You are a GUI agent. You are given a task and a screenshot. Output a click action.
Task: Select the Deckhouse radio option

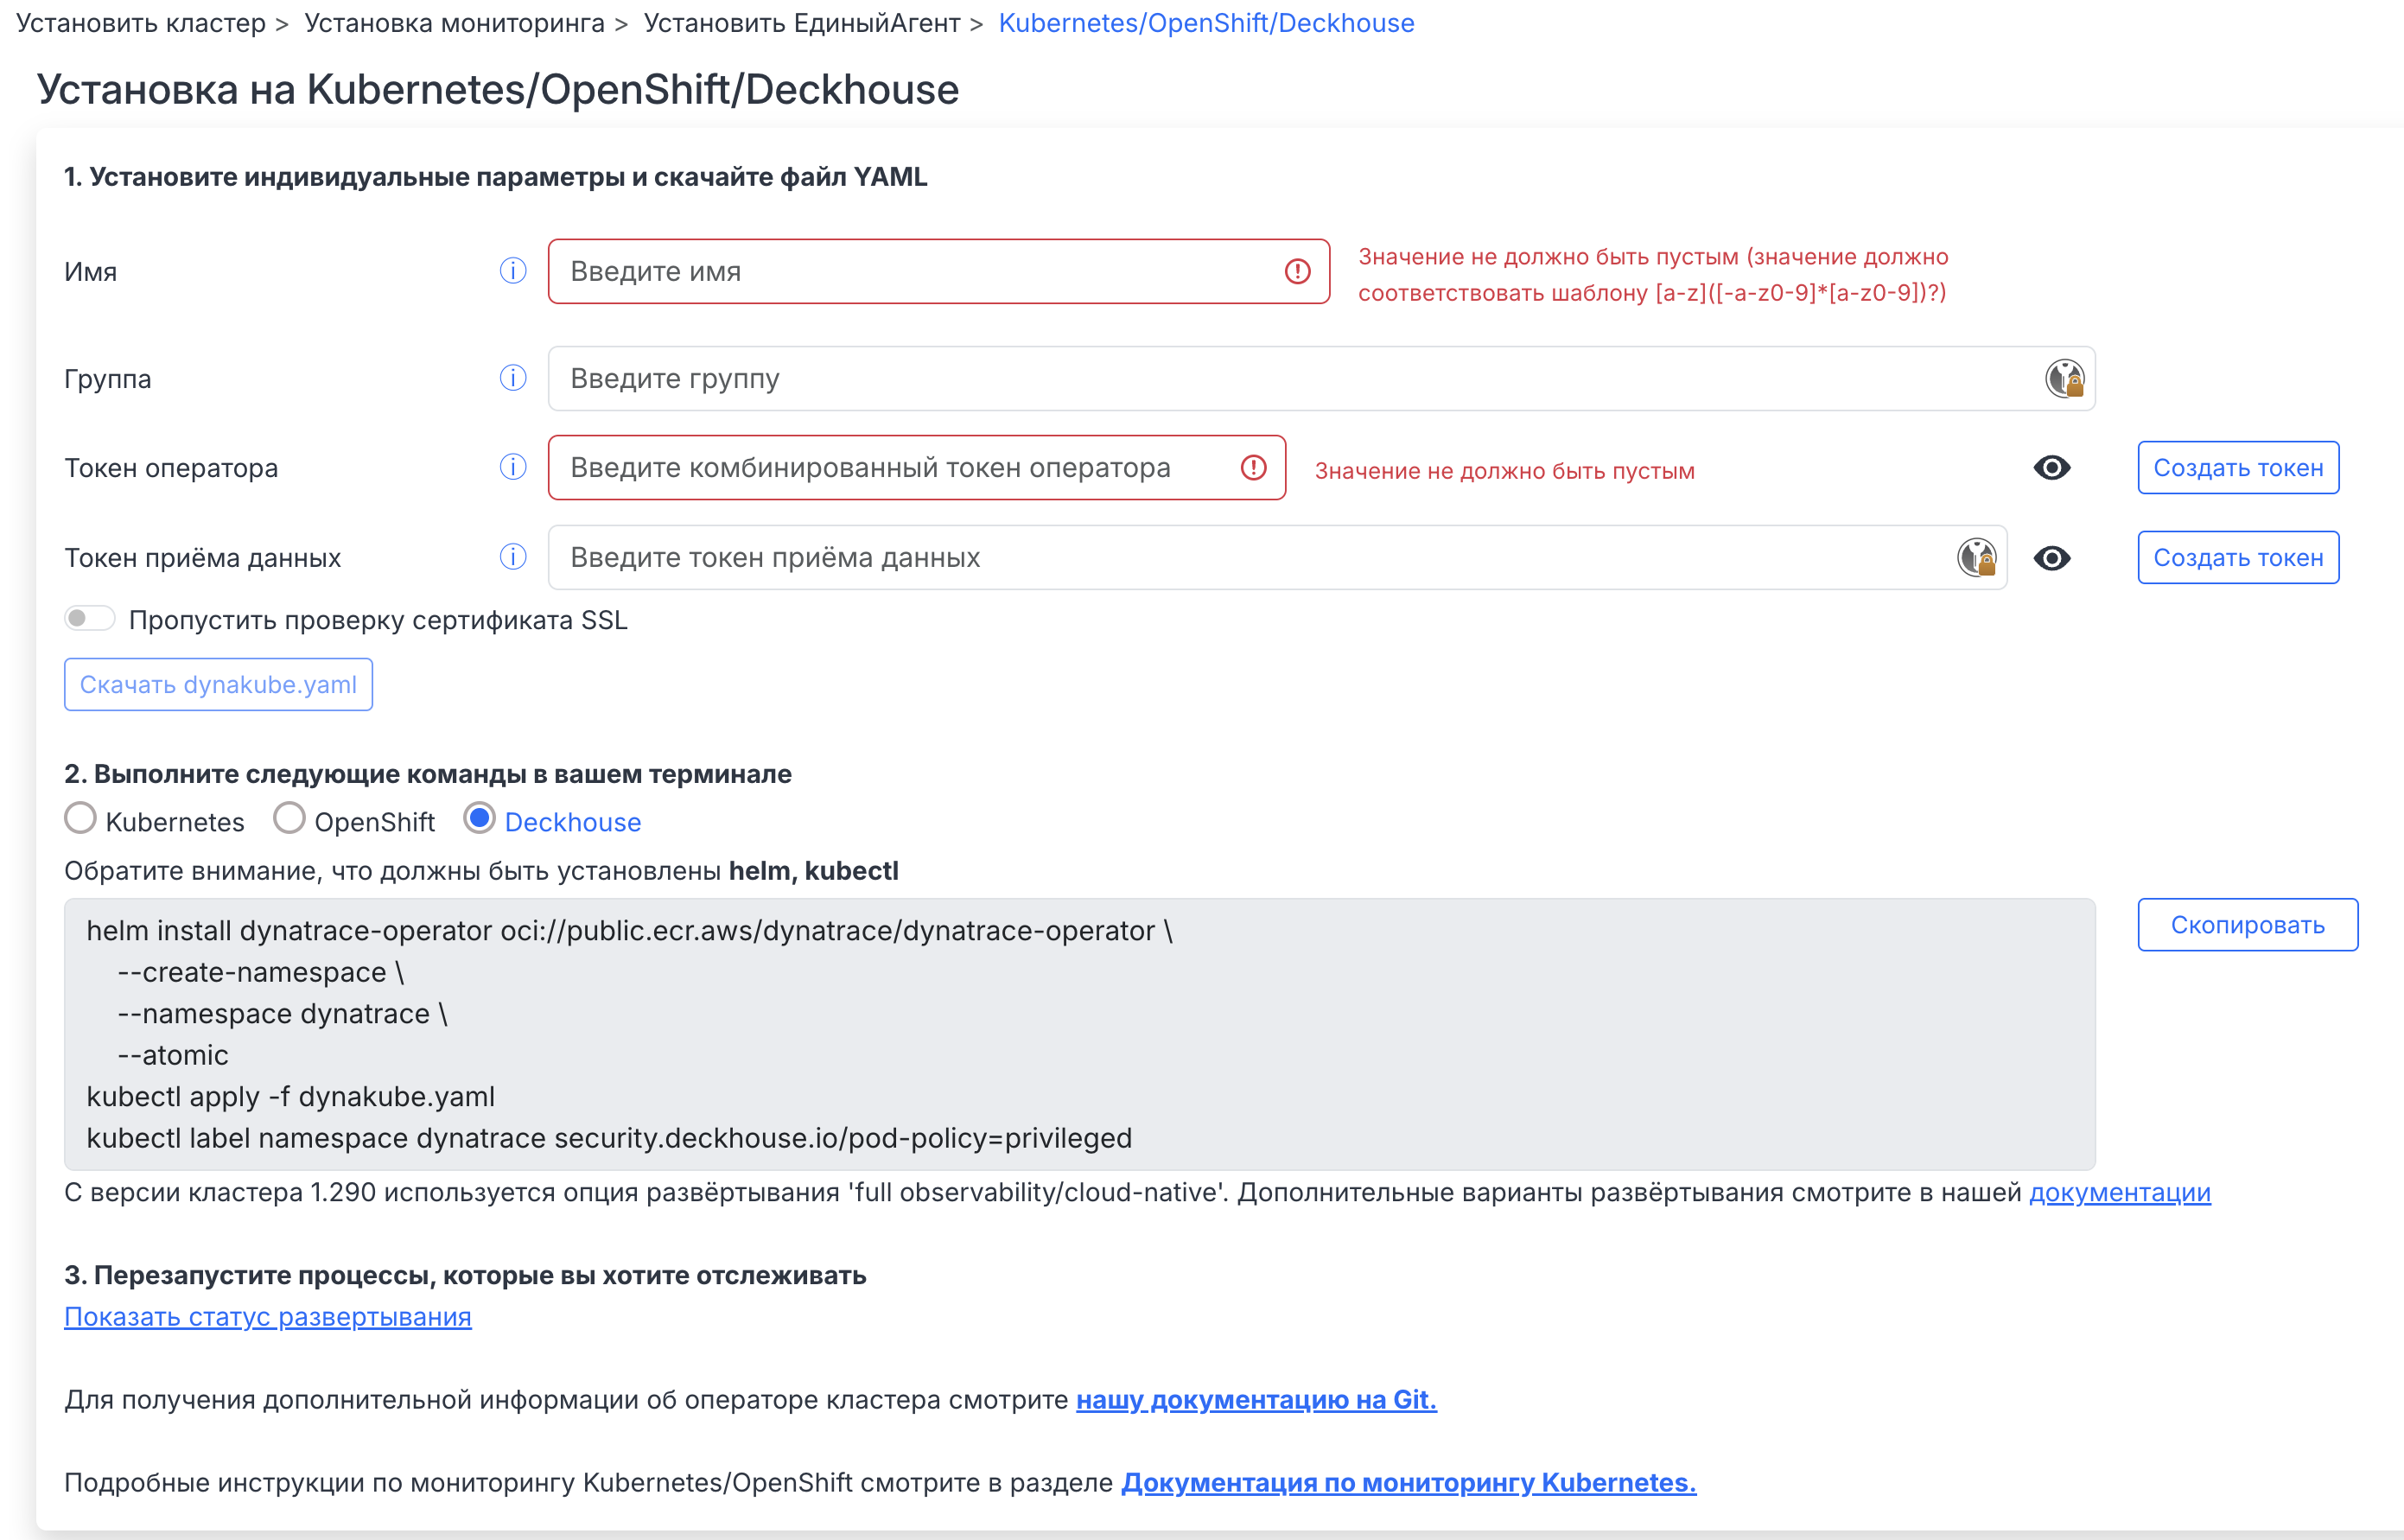coord(480,819)
